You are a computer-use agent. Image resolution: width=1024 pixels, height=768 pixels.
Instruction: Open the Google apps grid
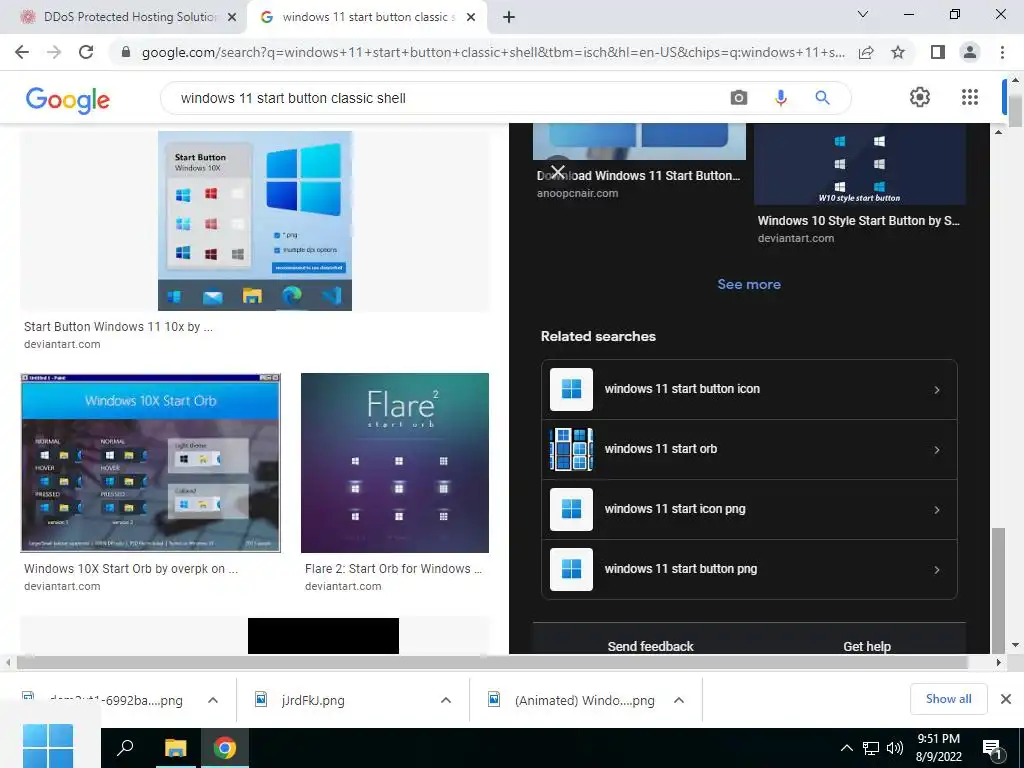pyautogui.click(x=970, y=97)
